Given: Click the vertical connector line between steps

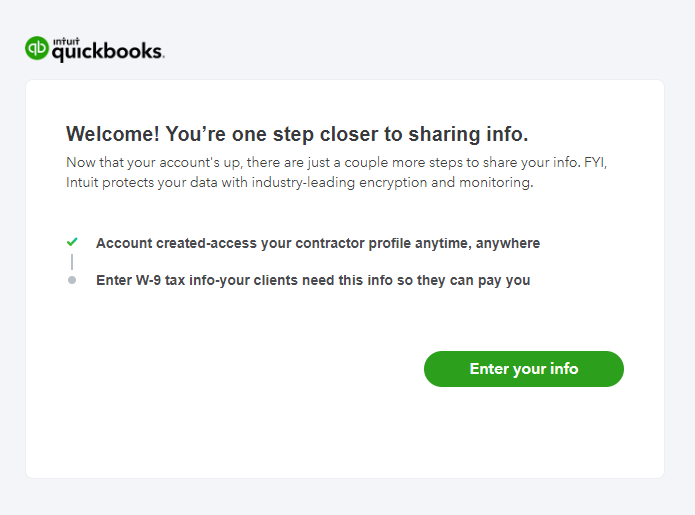Looking at the screenshot, I should tap(72, 262).
